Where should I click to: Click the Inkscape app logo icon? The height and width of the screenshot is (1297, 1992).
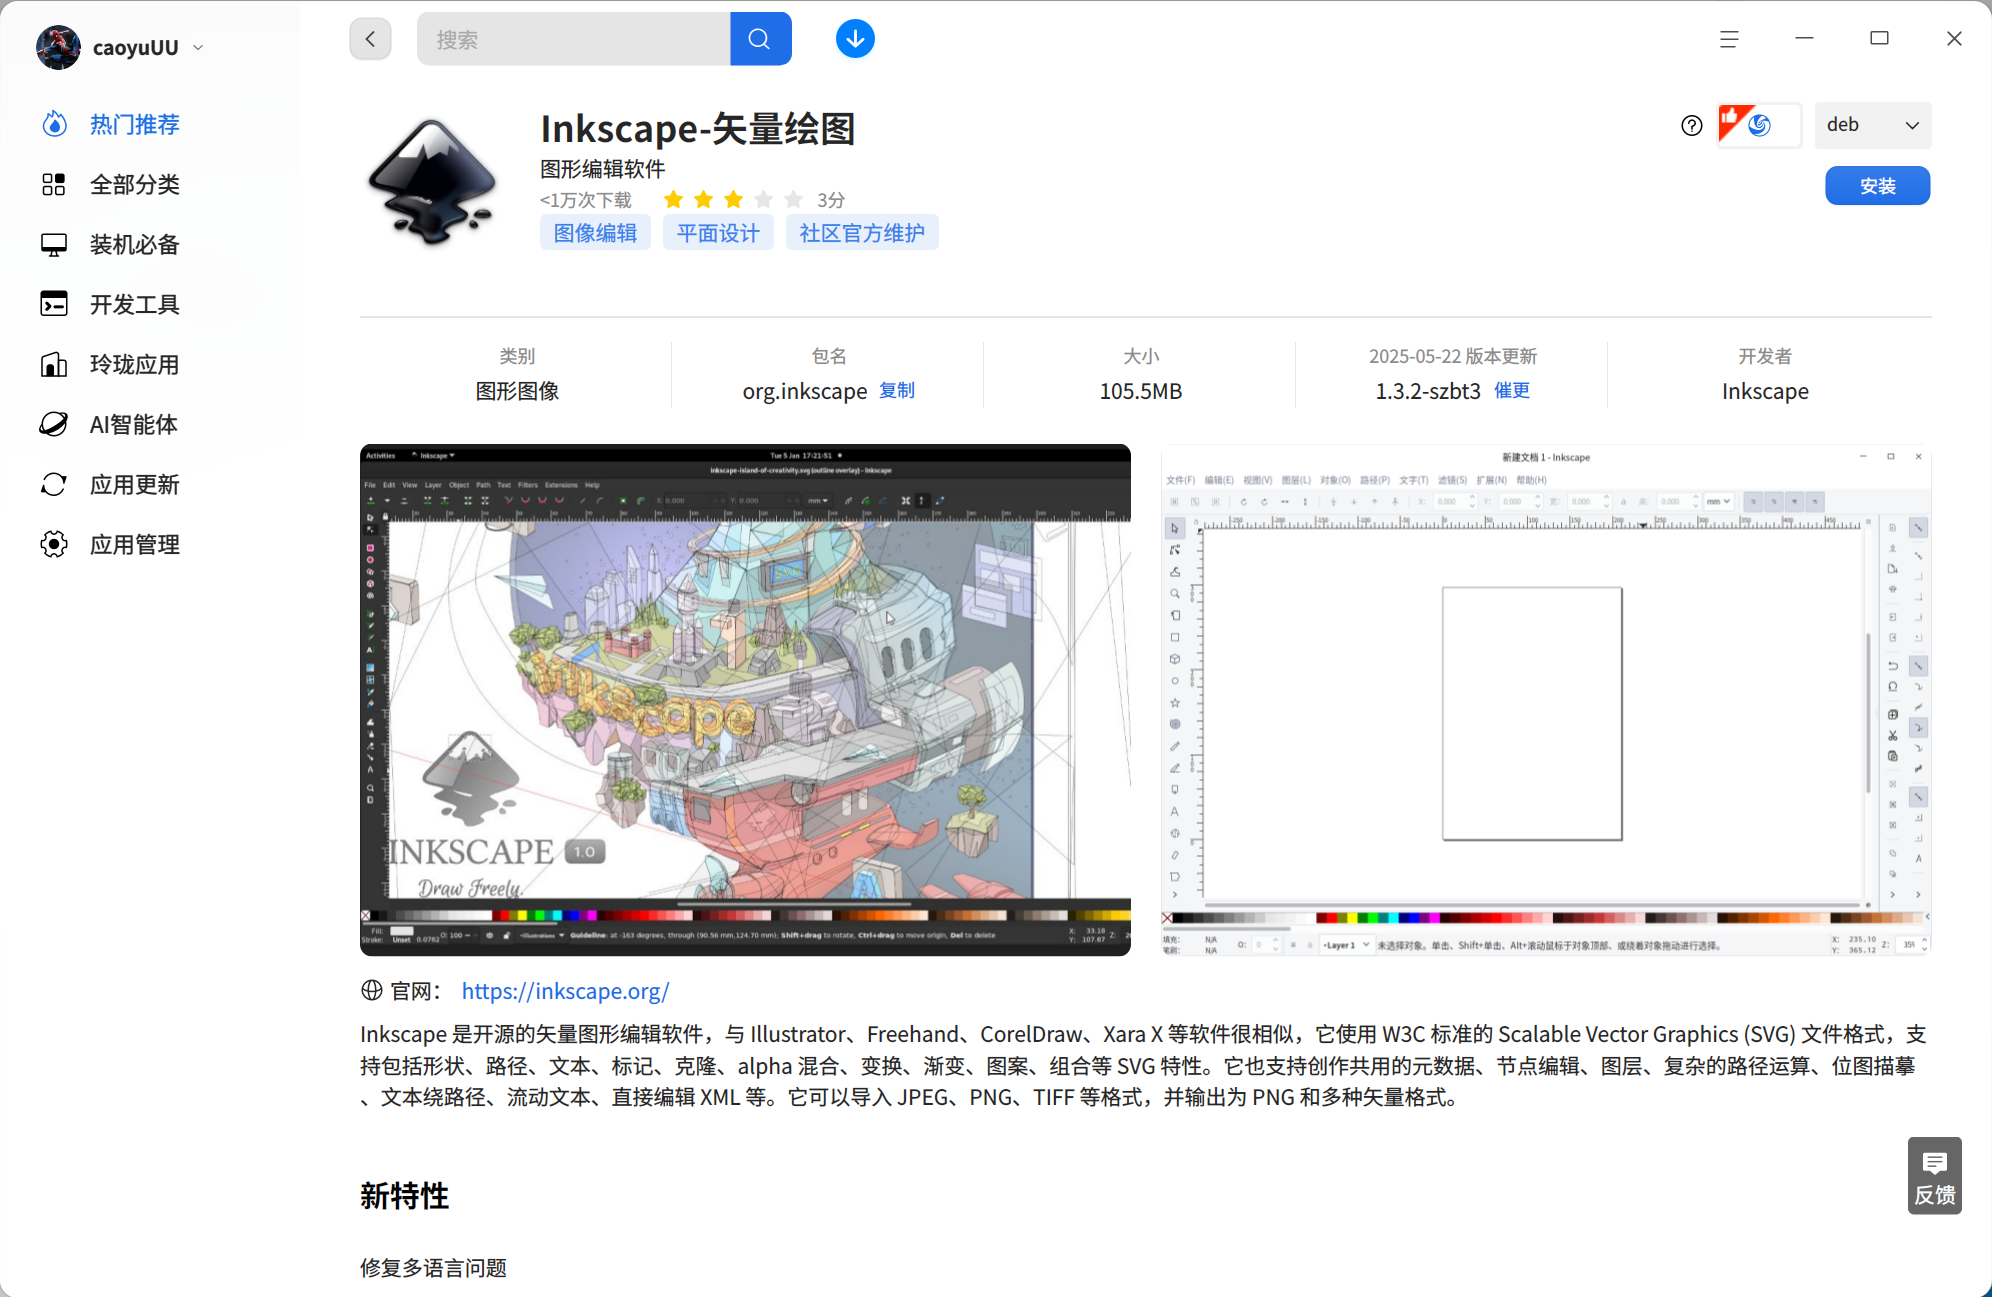coord(432,181)
